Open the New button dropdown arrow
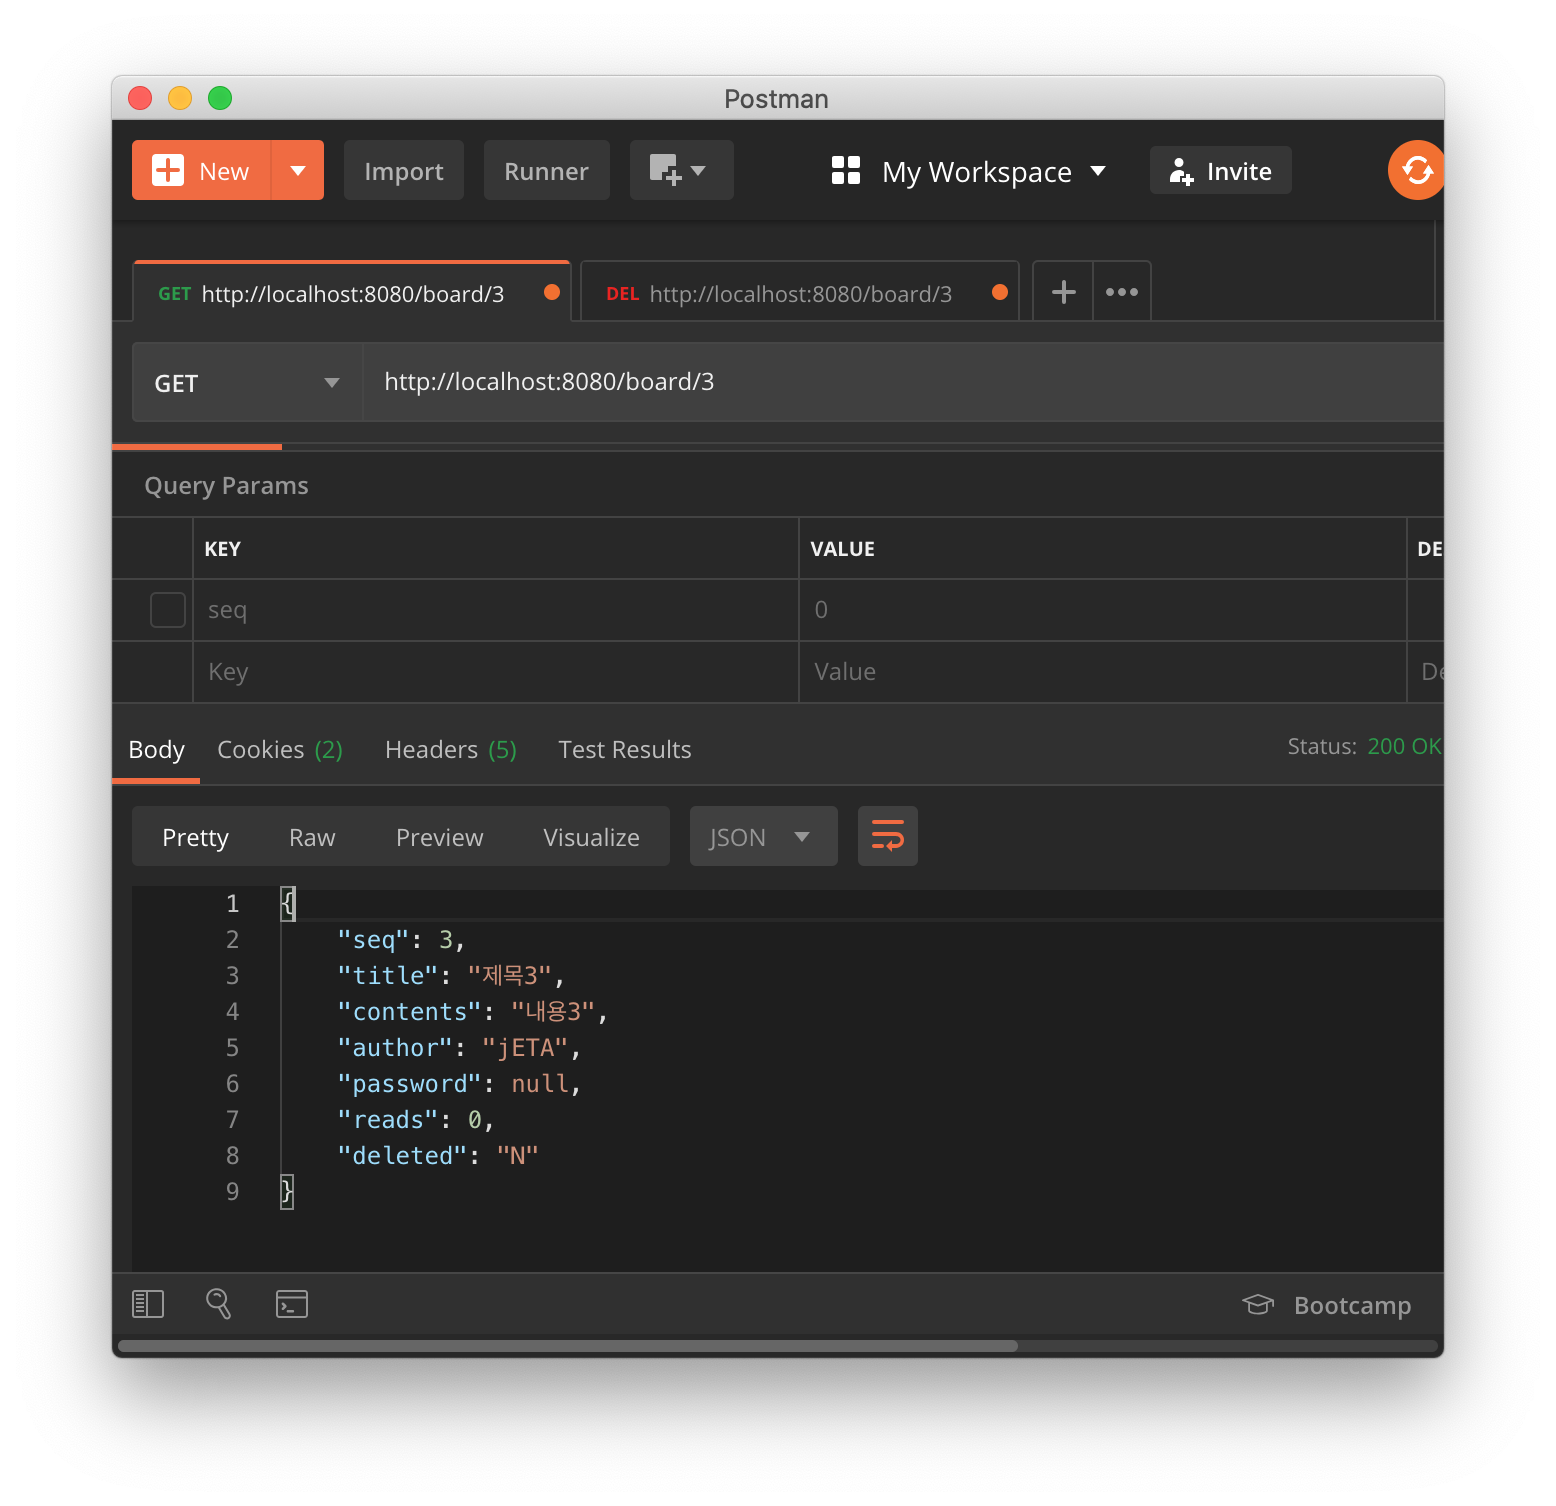Image resolution: width=1556 pixels, height=1506 pixels. pyautogui.click(x=298, y=170)
